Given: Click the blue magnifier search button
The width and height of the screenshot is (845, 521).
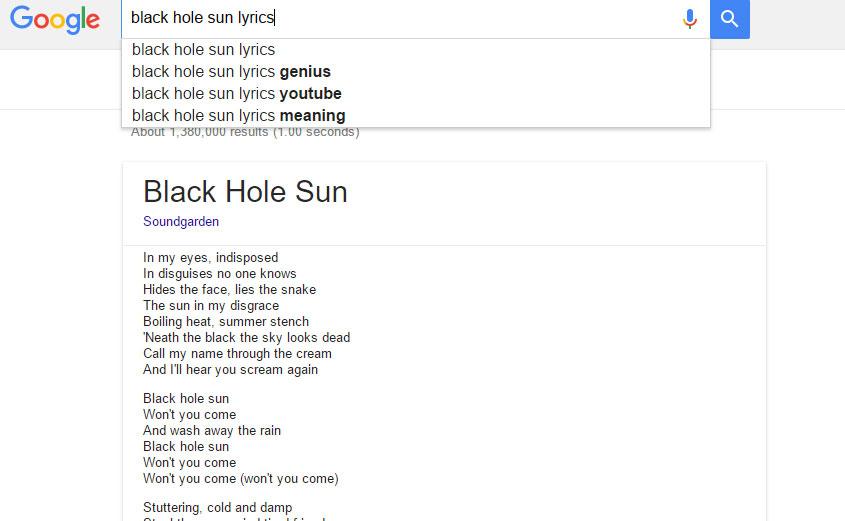Looking at the screenshot, I should click(x=730, y=19).
